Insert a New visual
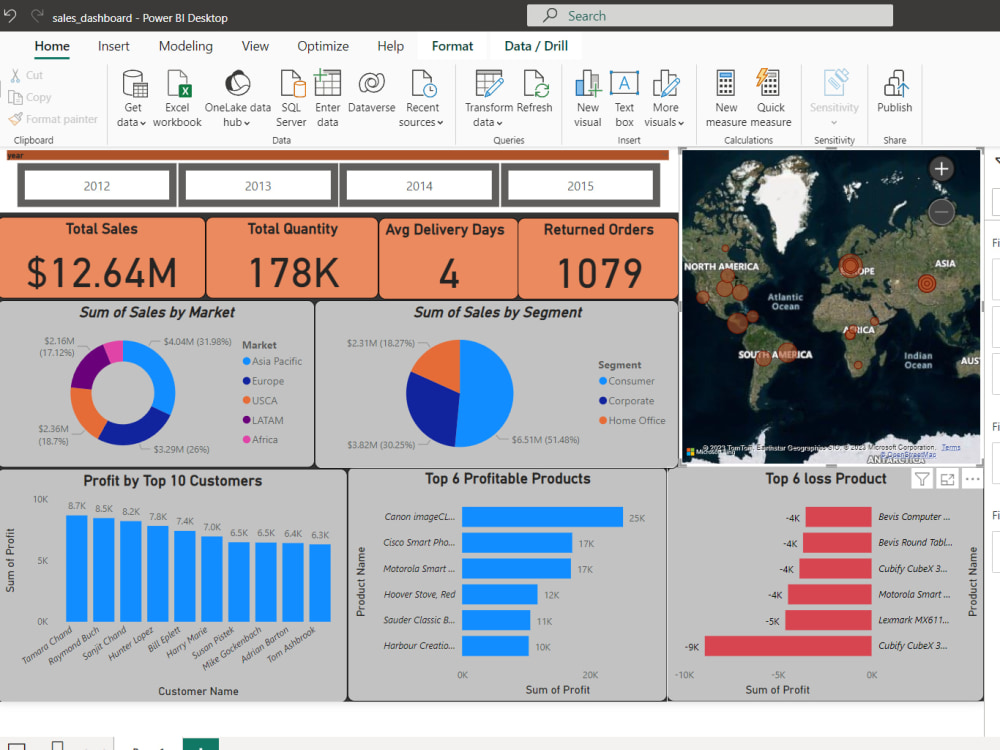1000x750 pixels. [x=587, y=95]
